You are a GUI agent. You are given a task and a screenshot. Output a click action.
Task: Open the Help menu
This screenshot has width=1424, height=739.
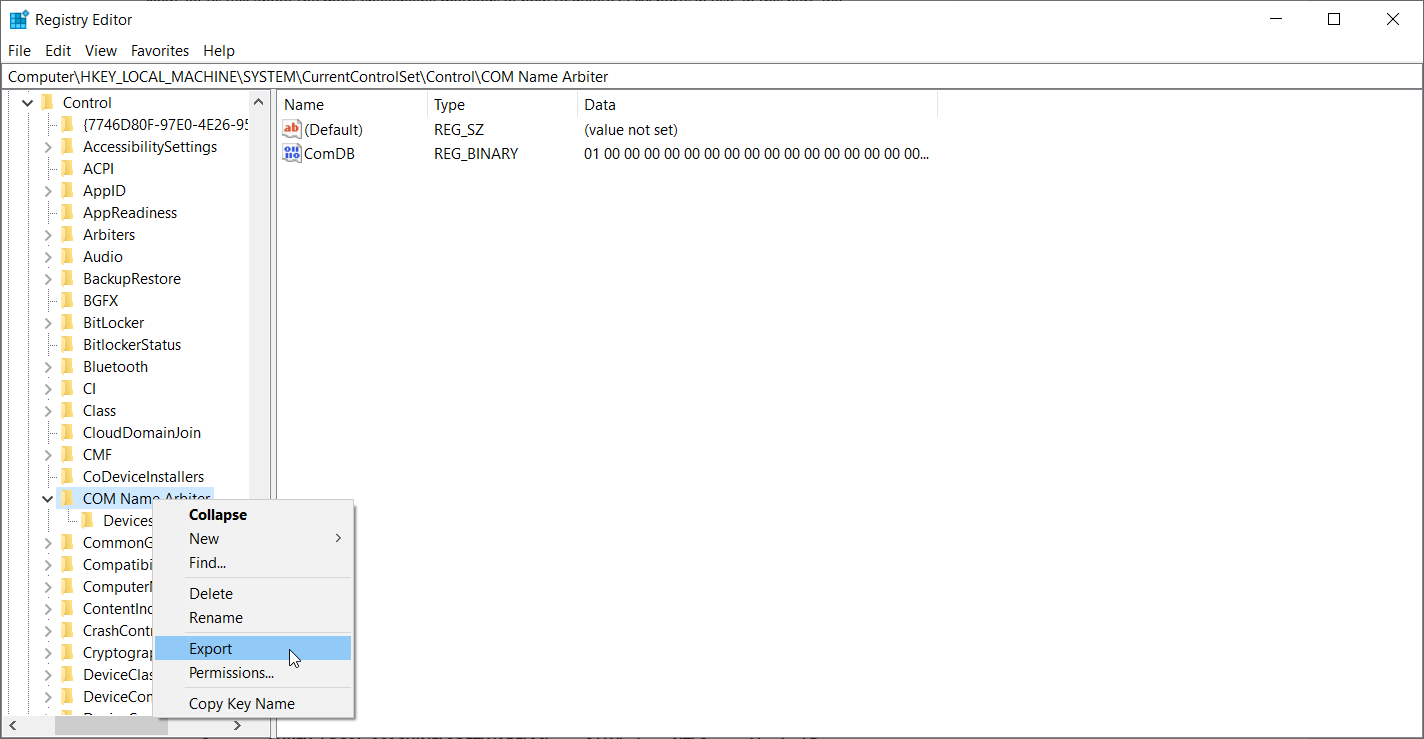pos(219,50)
